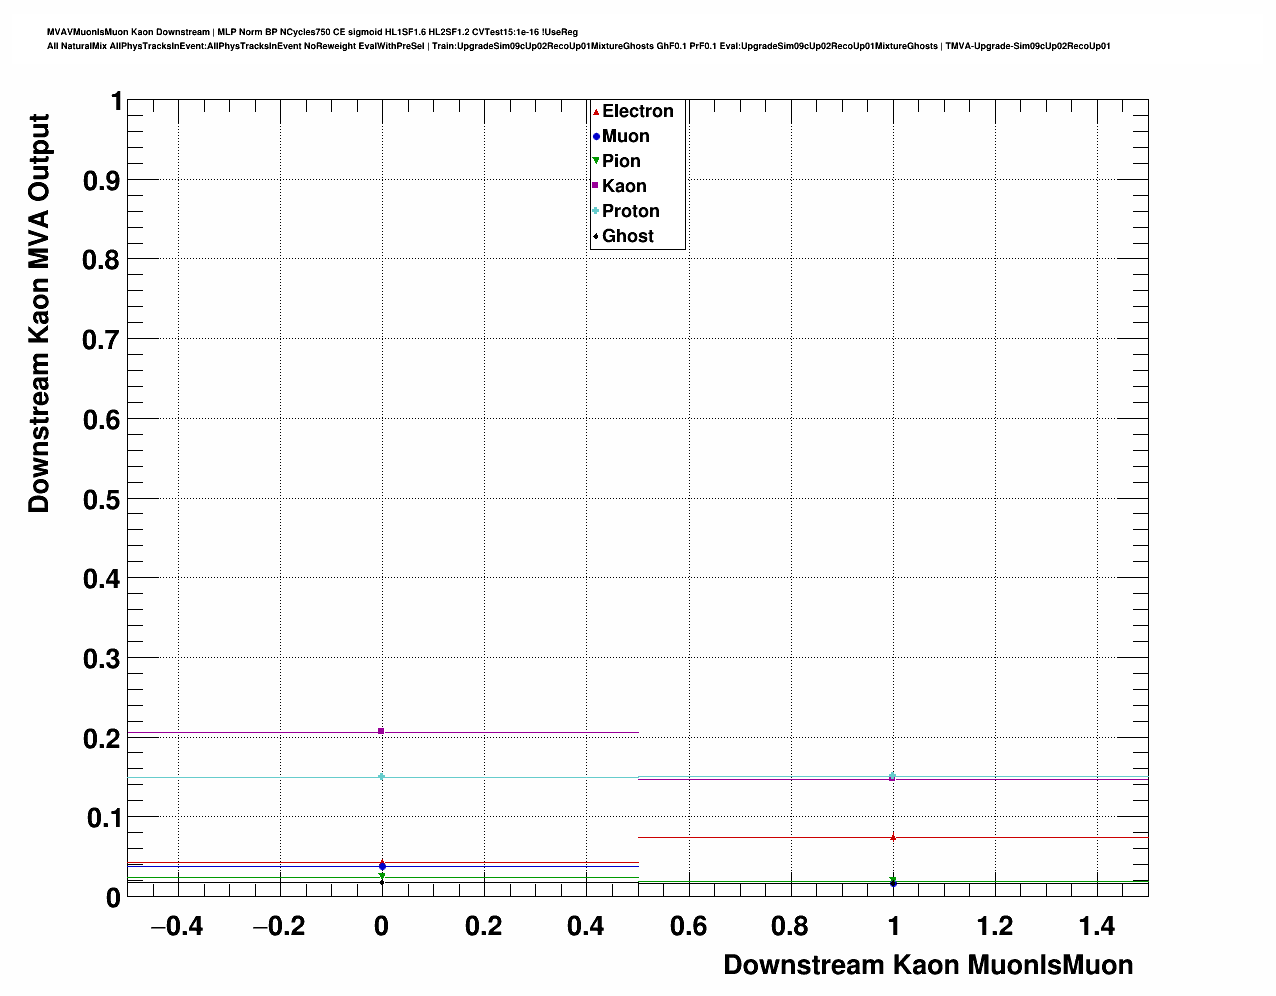
Task: Select the y-axis title "Downstream Kaon MVA Output"
Action: (38, 313)
